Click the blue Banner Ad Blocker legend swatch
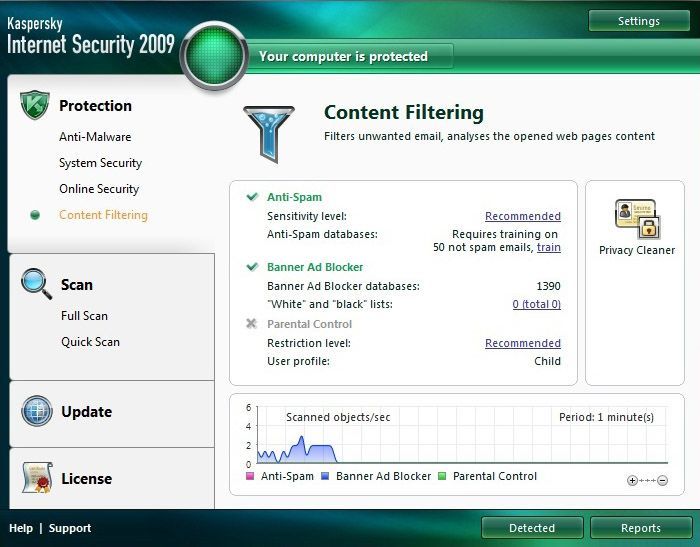The height and width of the screenshot is (547, 700). coord(325,476)
